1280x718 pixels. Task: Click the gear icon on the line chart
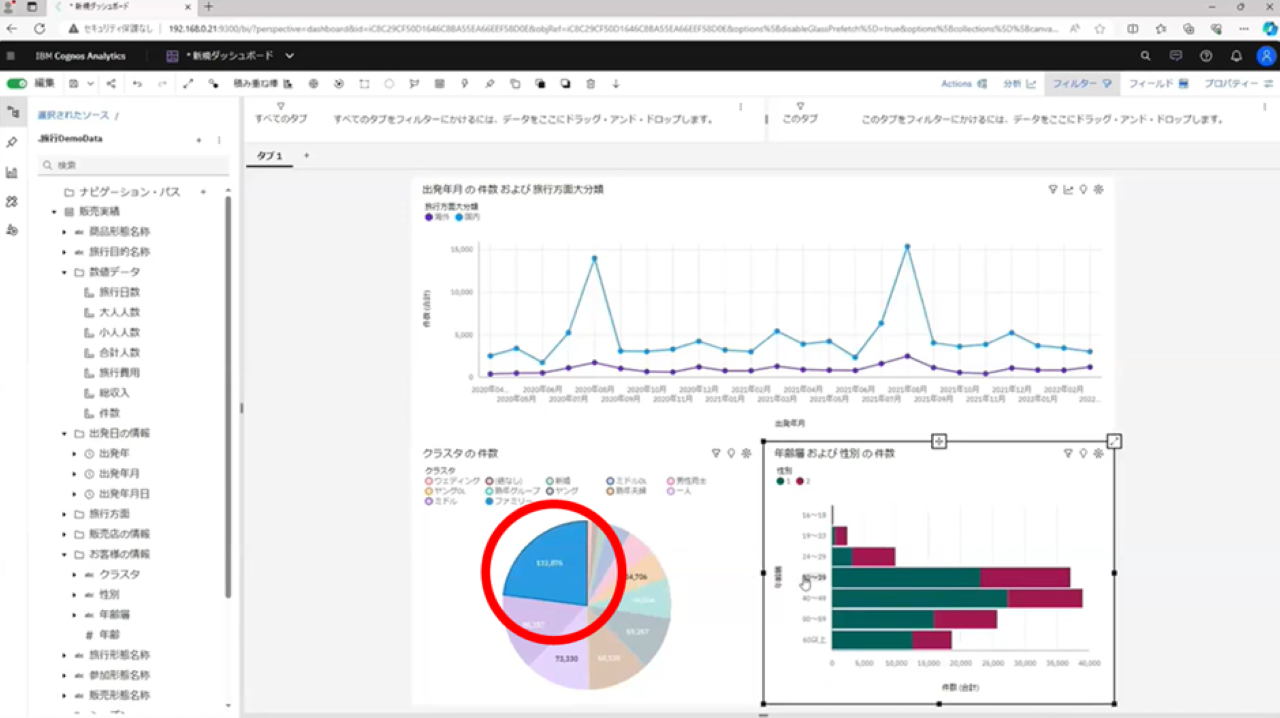click(1098, 189)
